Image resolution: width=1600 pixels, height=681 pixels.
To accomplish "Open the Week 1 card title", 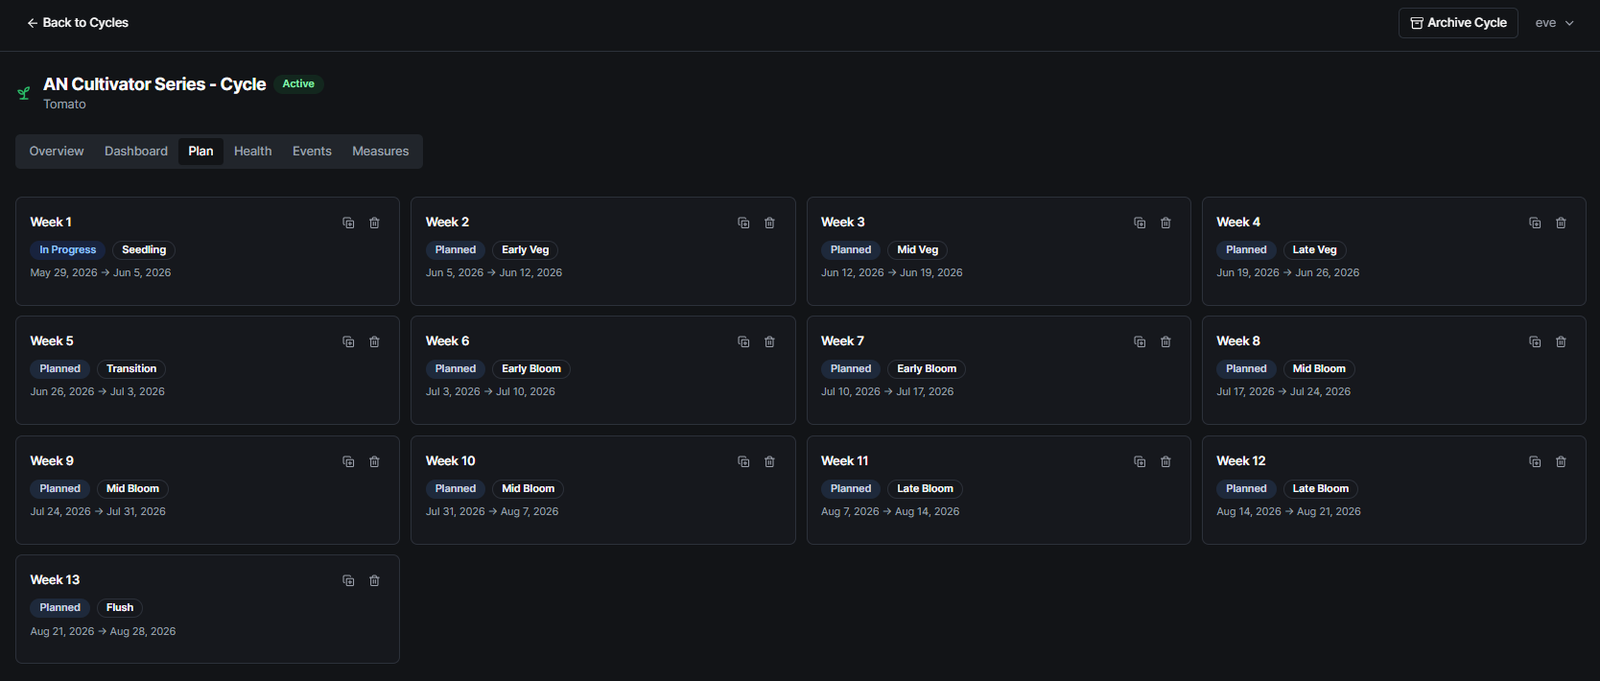I will coord(51,222).
